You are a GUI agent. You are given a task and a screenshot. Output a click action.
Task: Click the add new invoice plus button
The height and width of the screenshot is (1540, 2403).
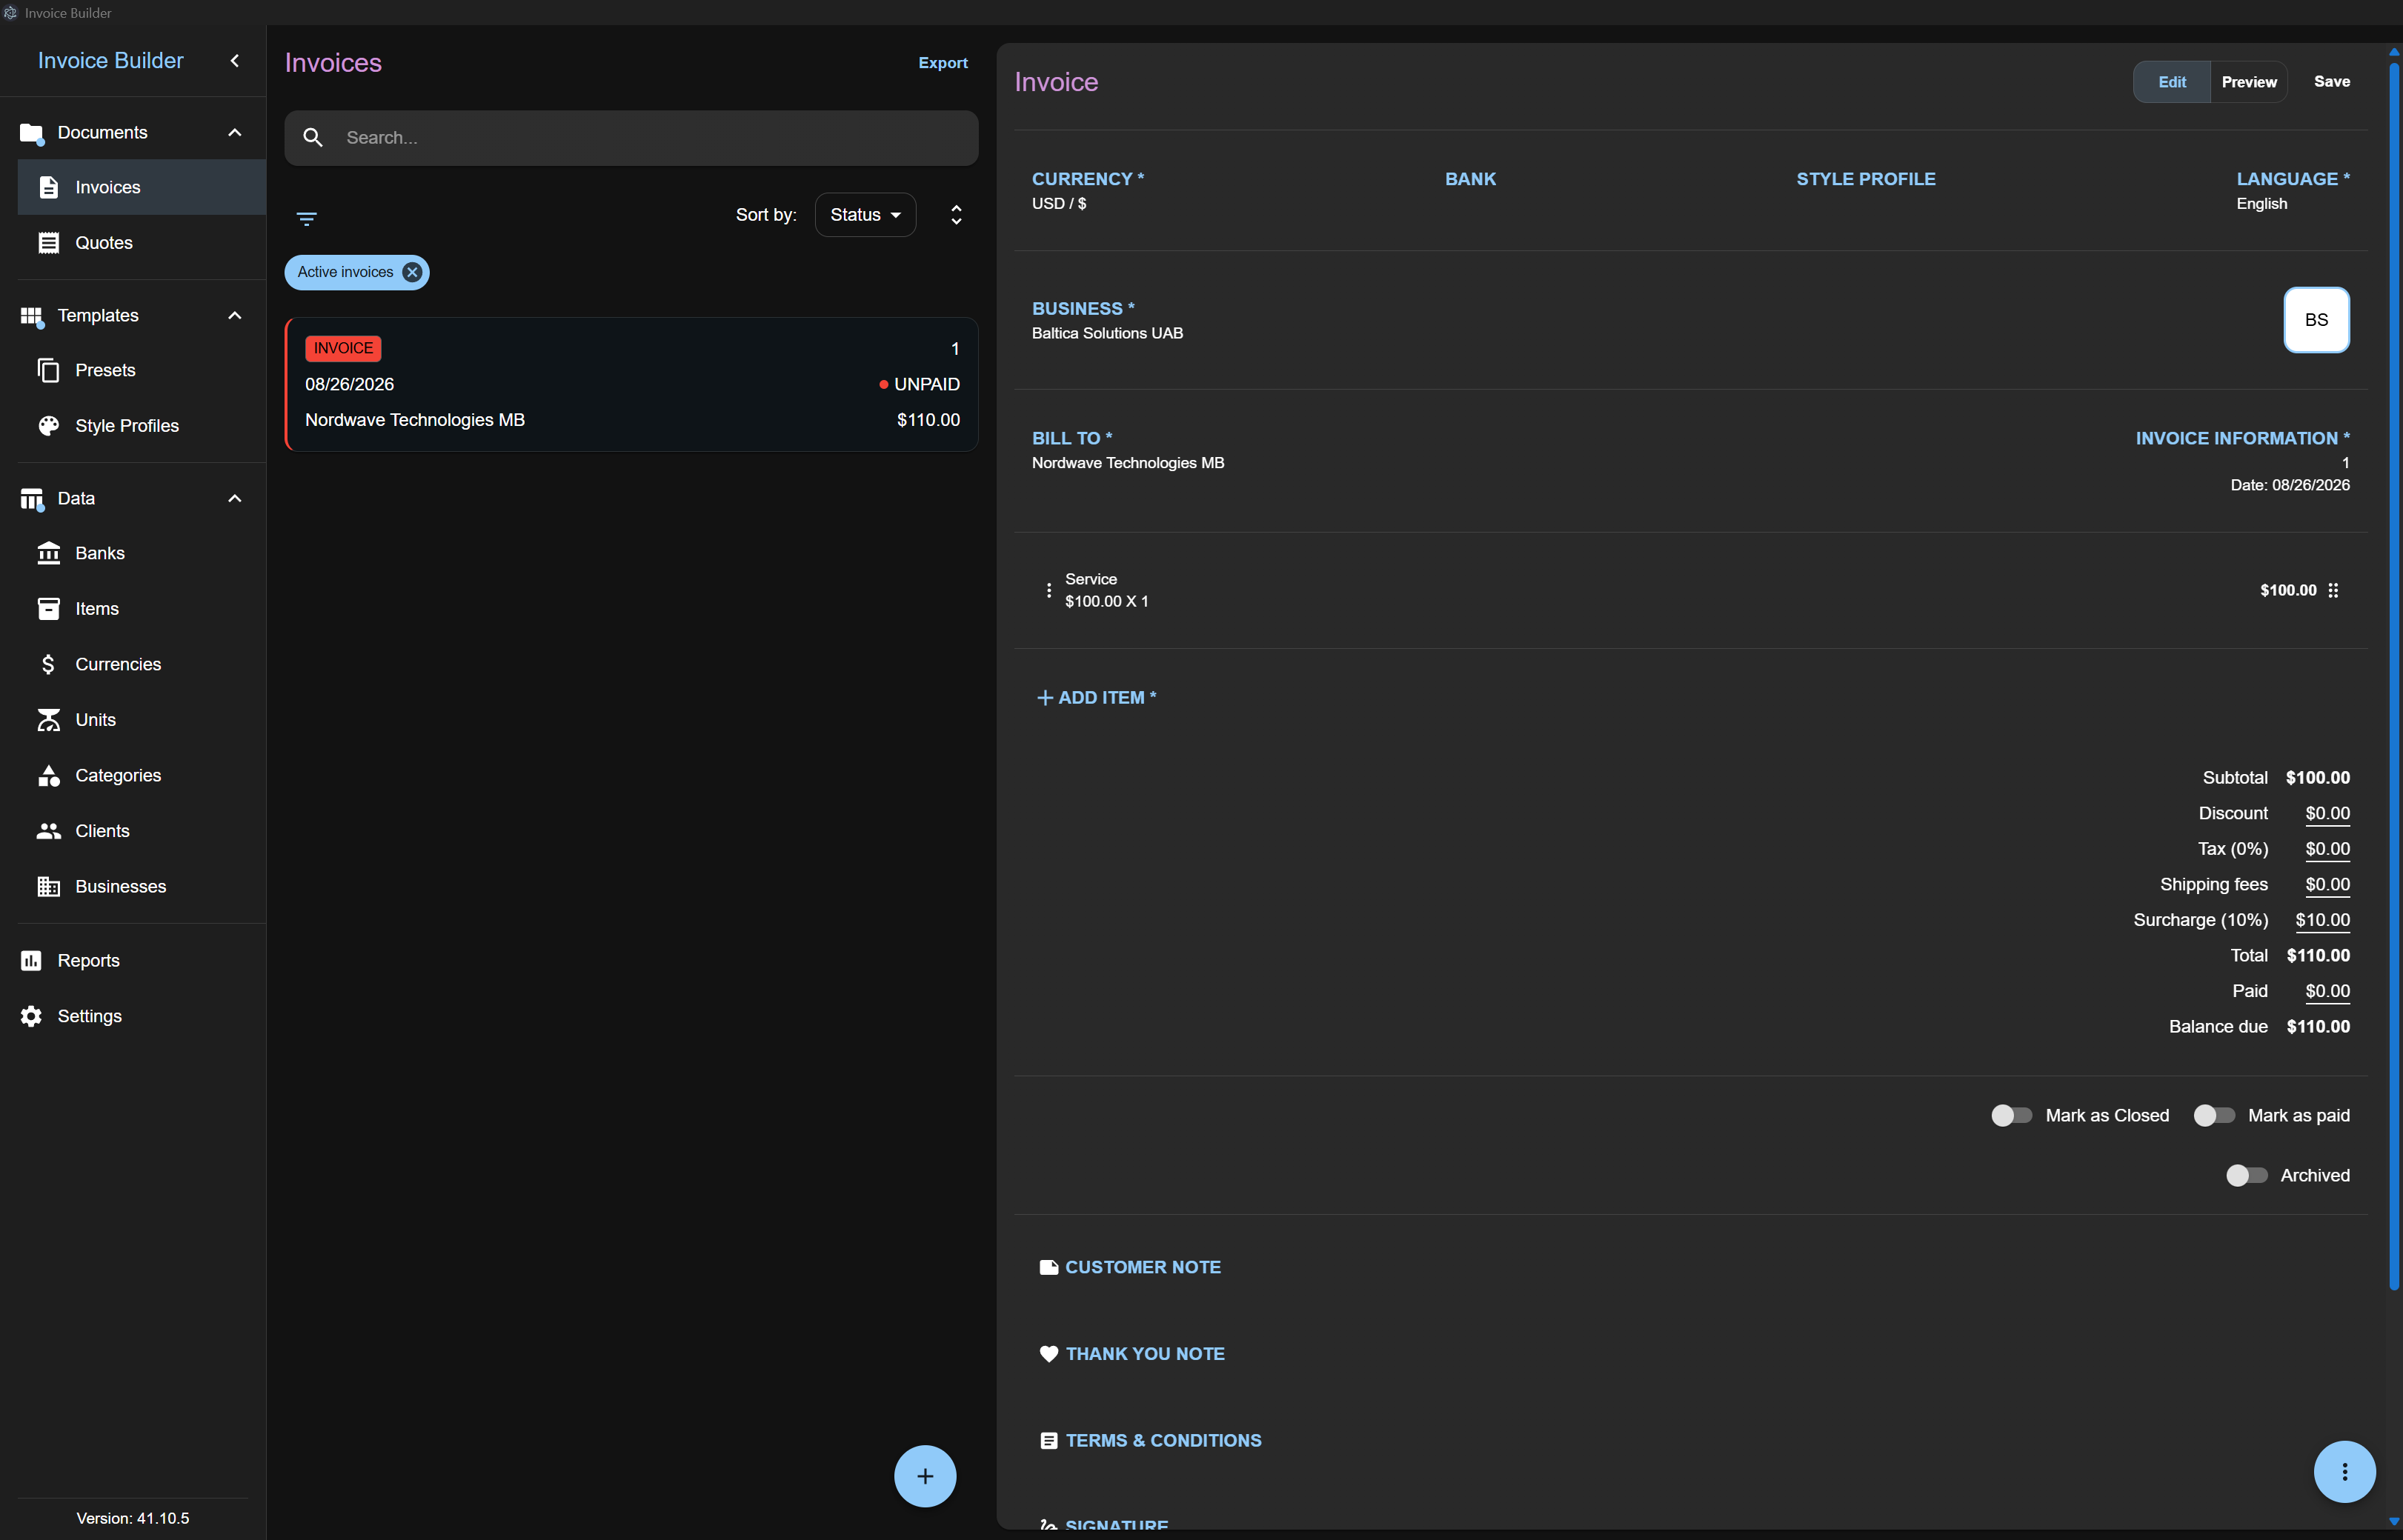(925, 1476)
